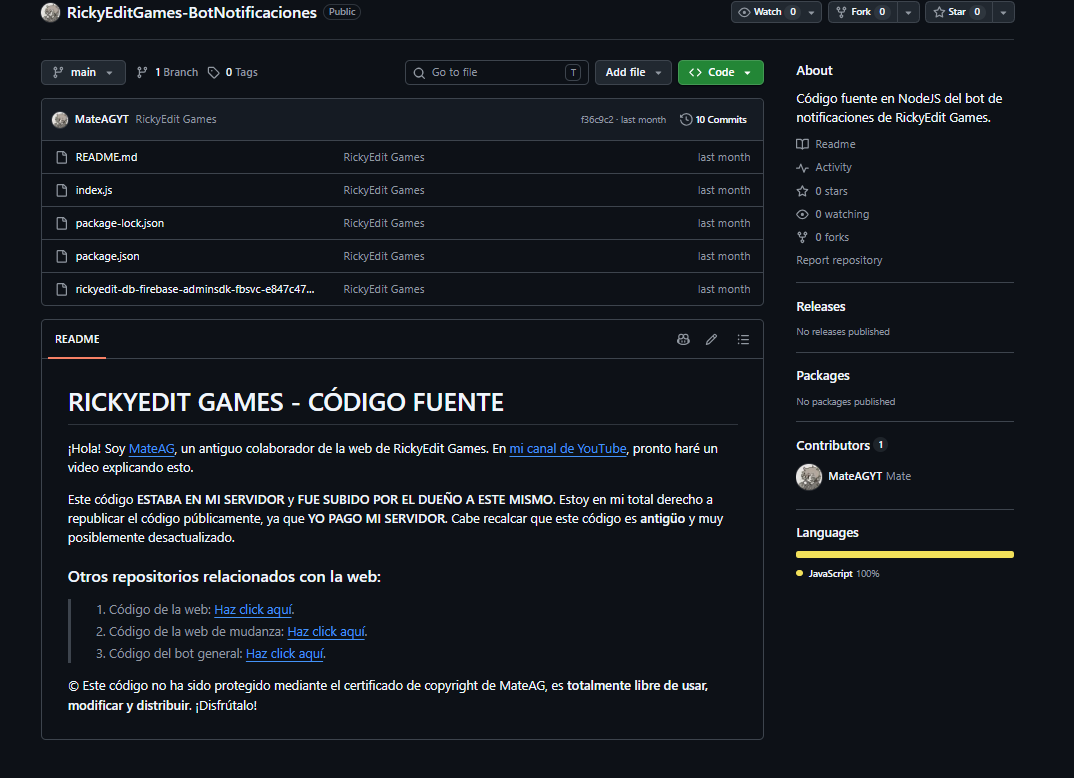The height and width of the screenshot is (778, 1074).
Task: Open Haz click aquí for web de mudanza
Action: 326,631
